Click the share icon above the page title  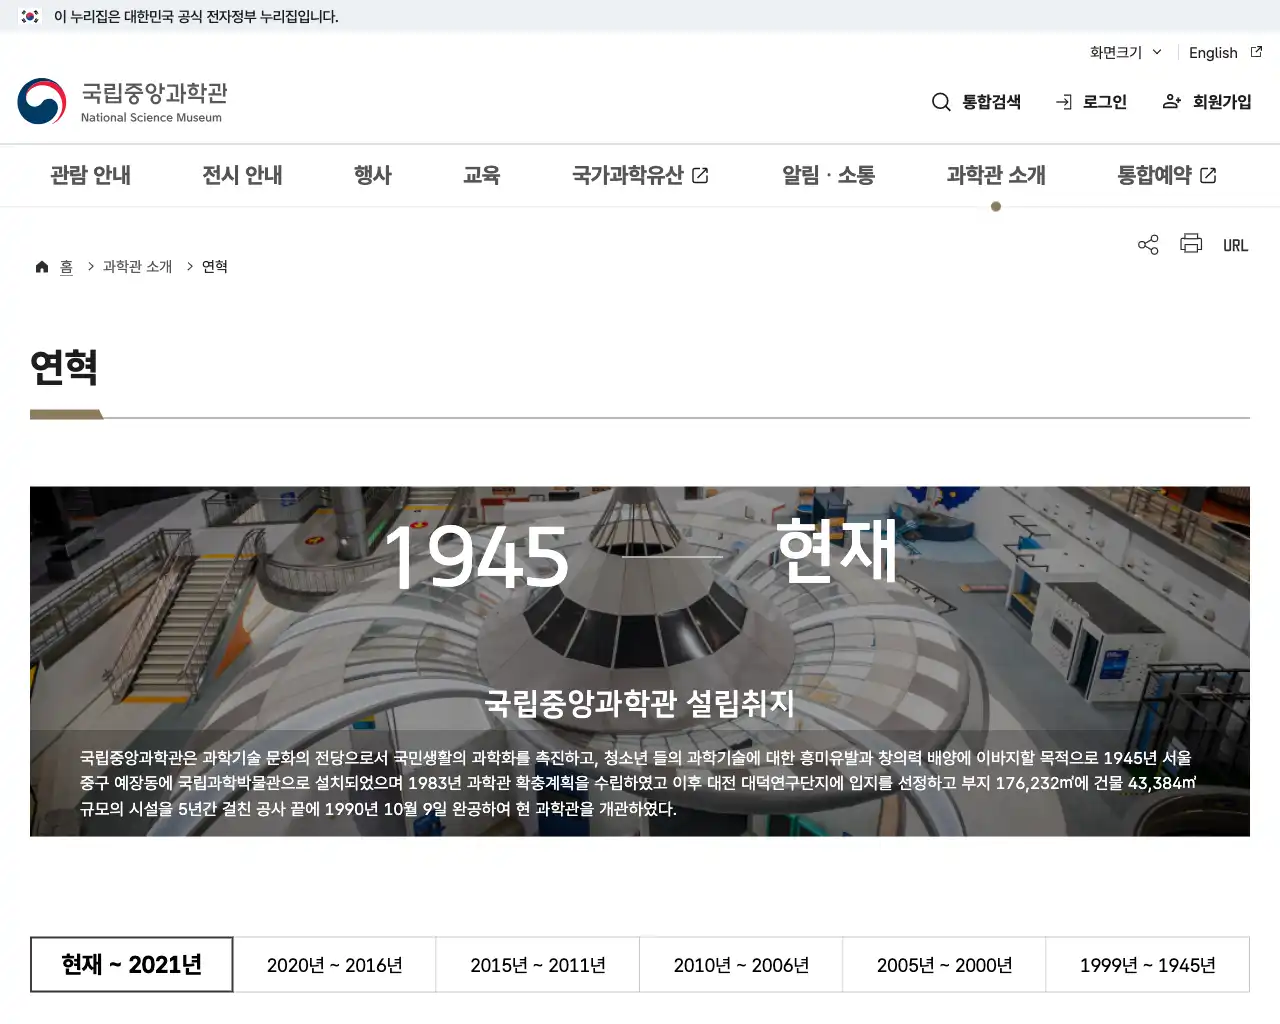(x=1147, y=244)
